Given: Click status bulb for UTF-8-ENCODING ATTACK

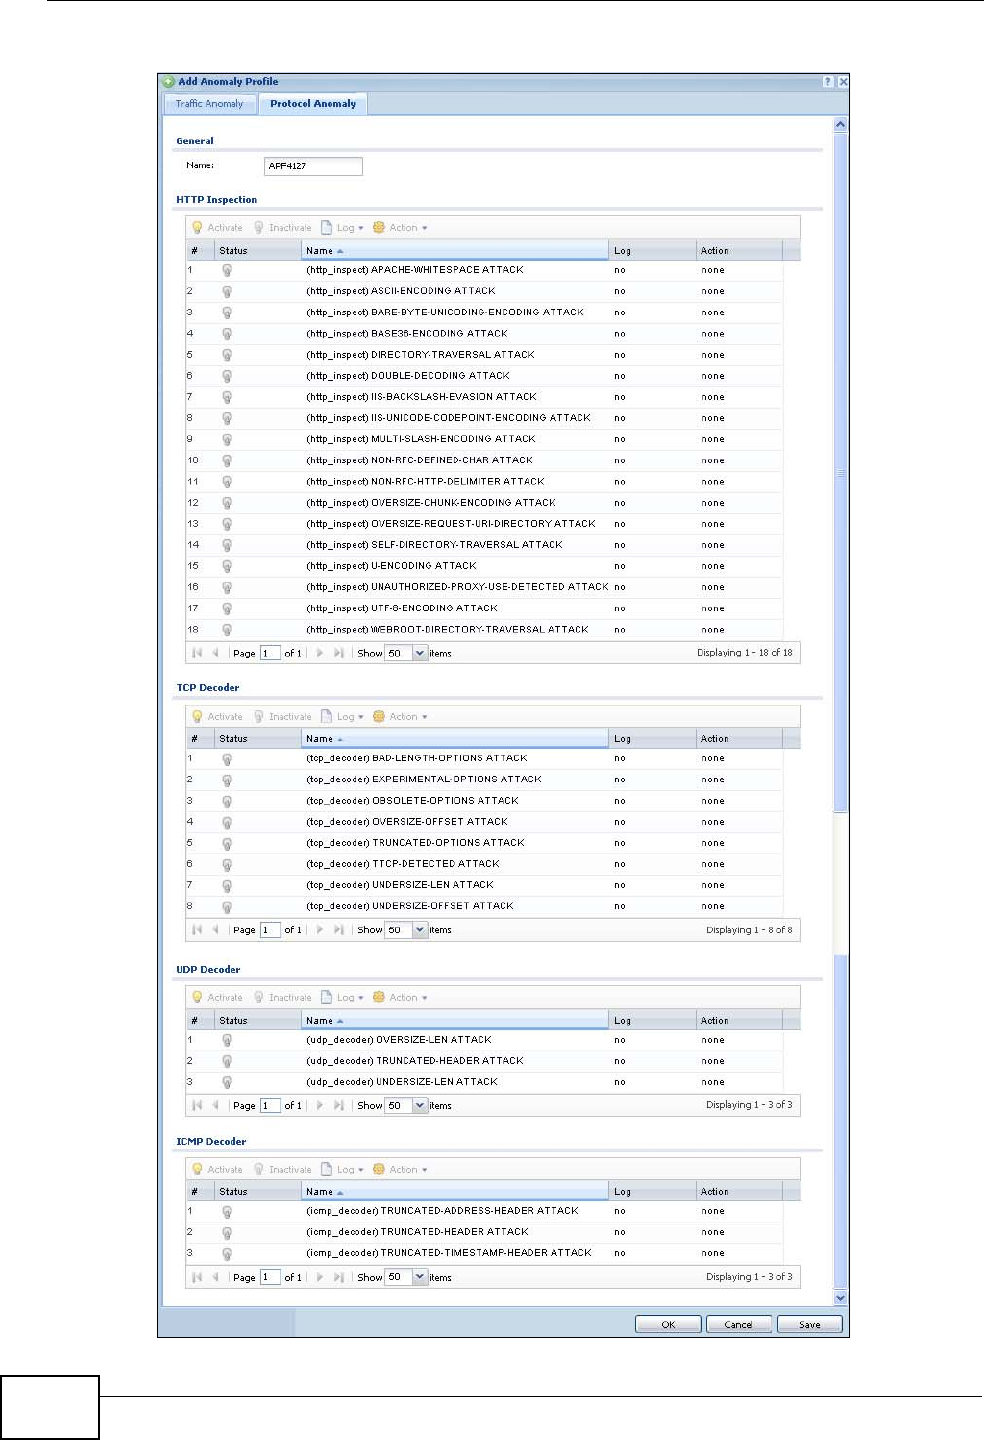Looking at the screenshot, I should [x=227, y=608].
